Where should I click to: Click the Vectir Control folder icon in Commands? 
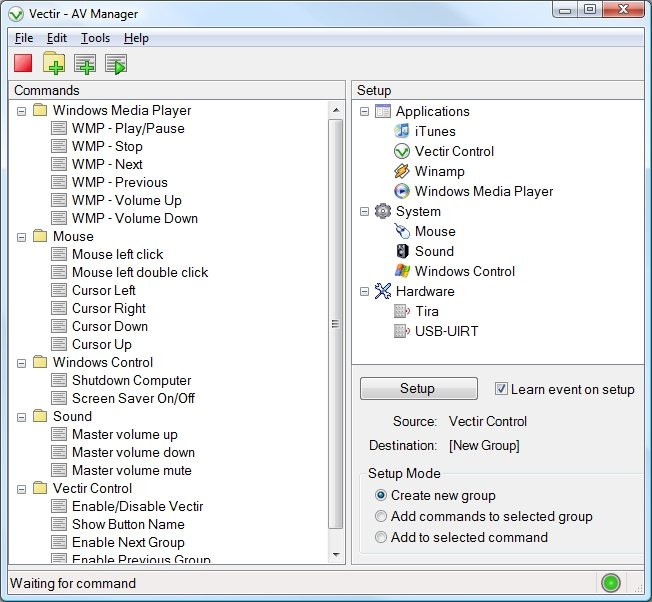coord(40,488)
